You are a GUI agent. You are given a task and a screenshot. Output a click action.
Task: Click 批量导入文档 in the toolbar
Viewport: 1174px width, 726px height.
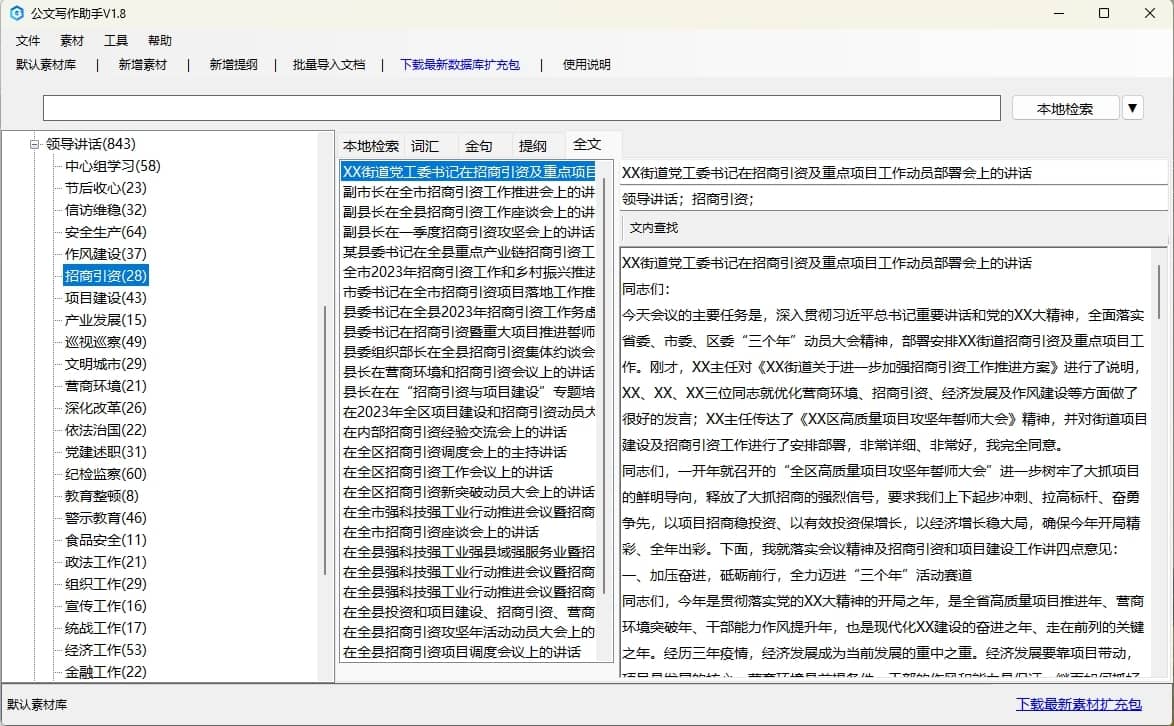click(x=329, y=65)
